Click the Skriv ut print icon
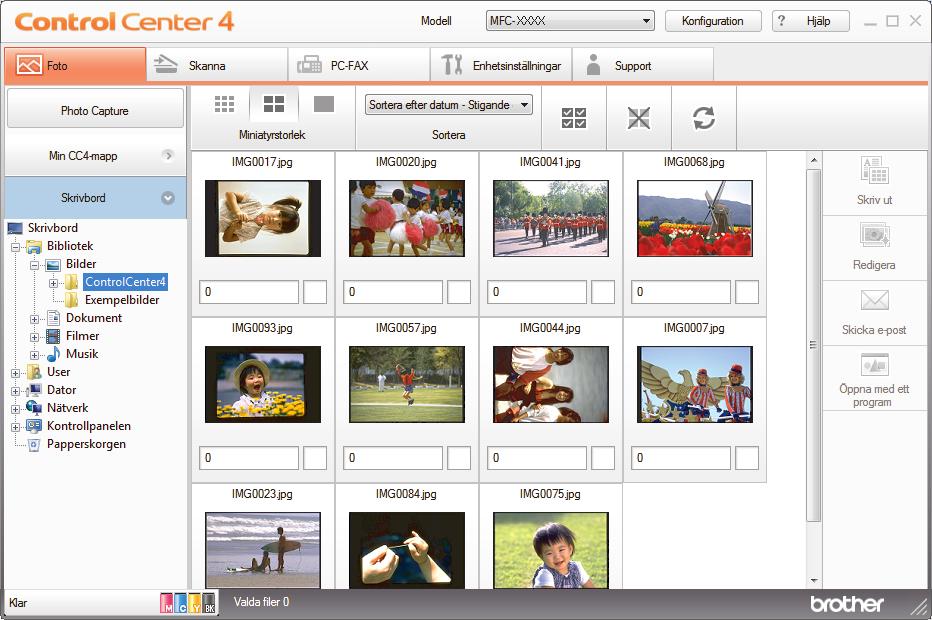This screenshot has width=932, height=620. click(874, 171)
